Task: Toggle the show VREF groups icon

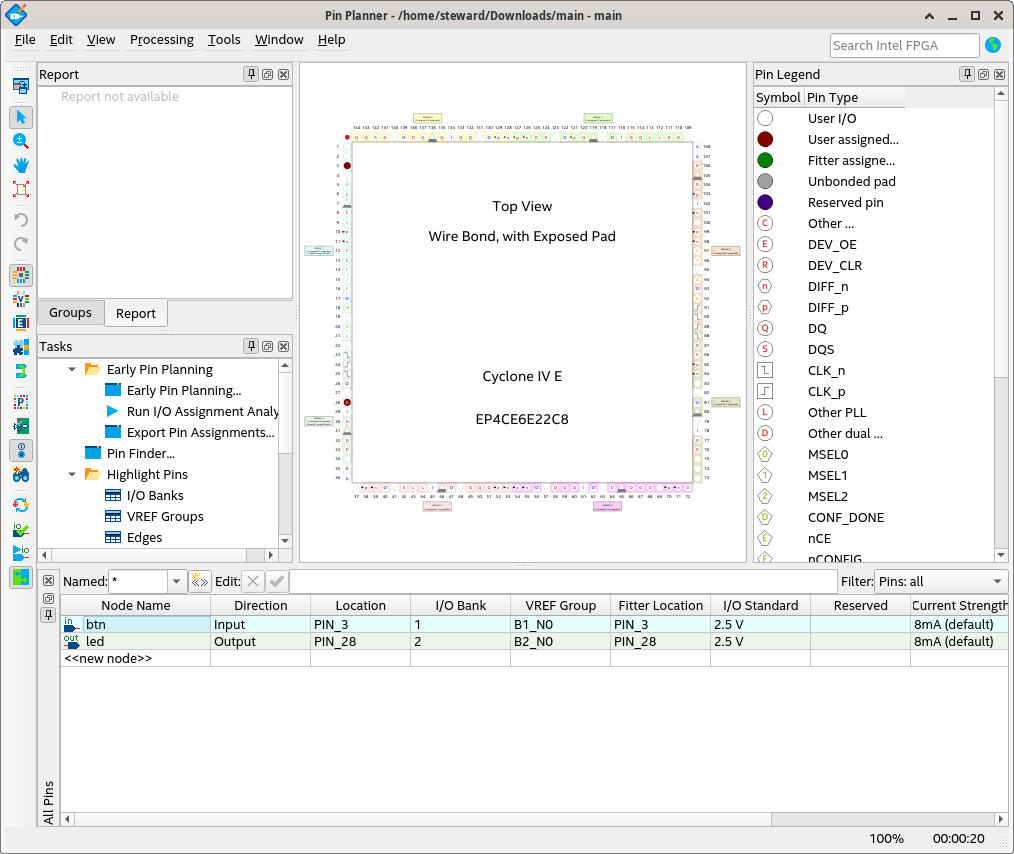Action: 21,299
